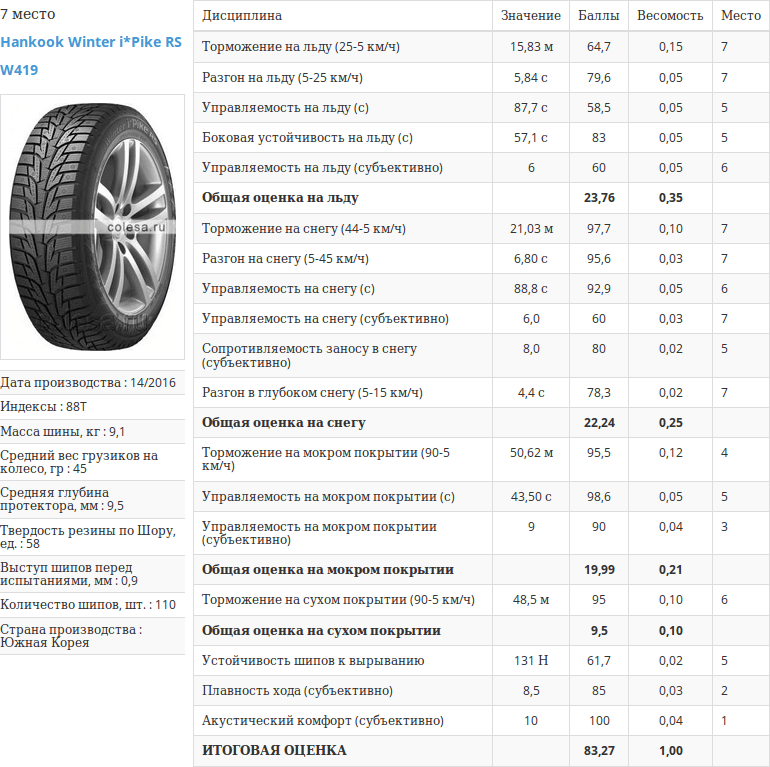Click the 'Общая оценка на мокром покрытии' row

pos(327,570)
